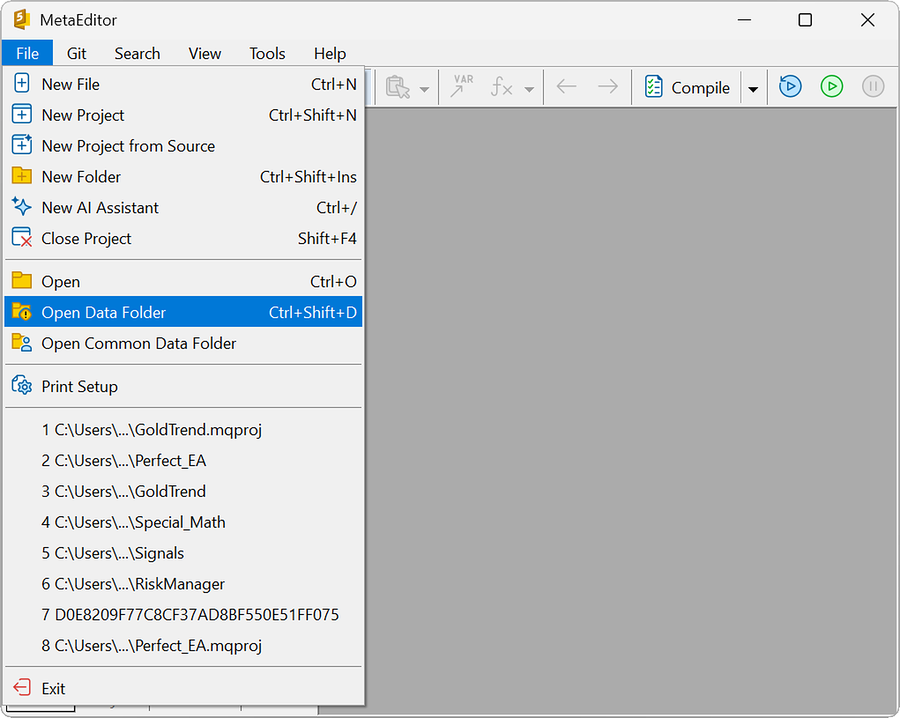Maximize the MetaEditor window
The width and height of the screenshot is (900, 718).
pos(805,20)
